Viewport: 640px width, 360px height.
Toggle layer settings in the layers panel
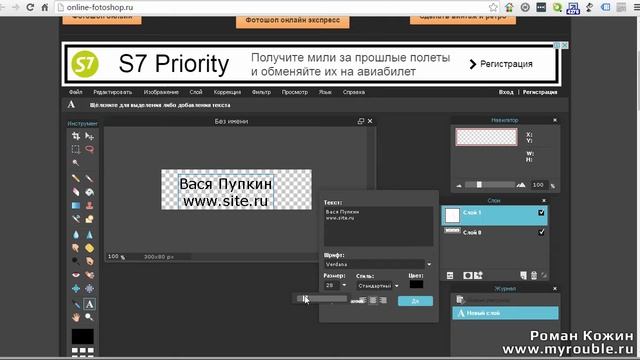450,276
